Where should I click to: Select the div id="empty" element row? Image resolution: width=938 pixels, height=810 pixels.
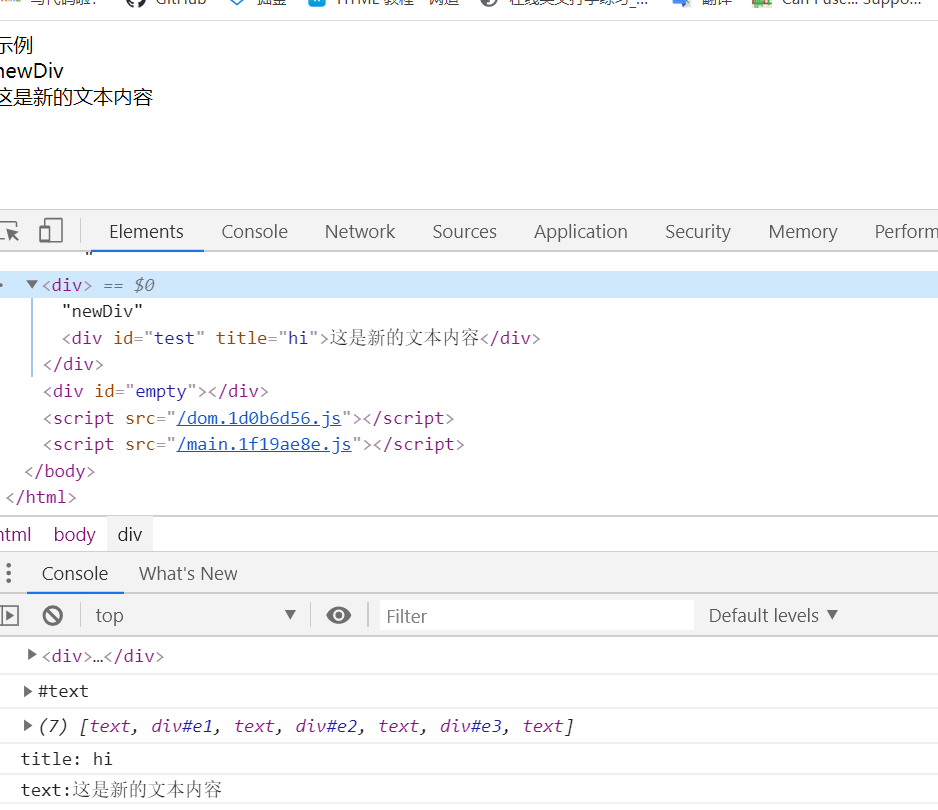point(156,391)
